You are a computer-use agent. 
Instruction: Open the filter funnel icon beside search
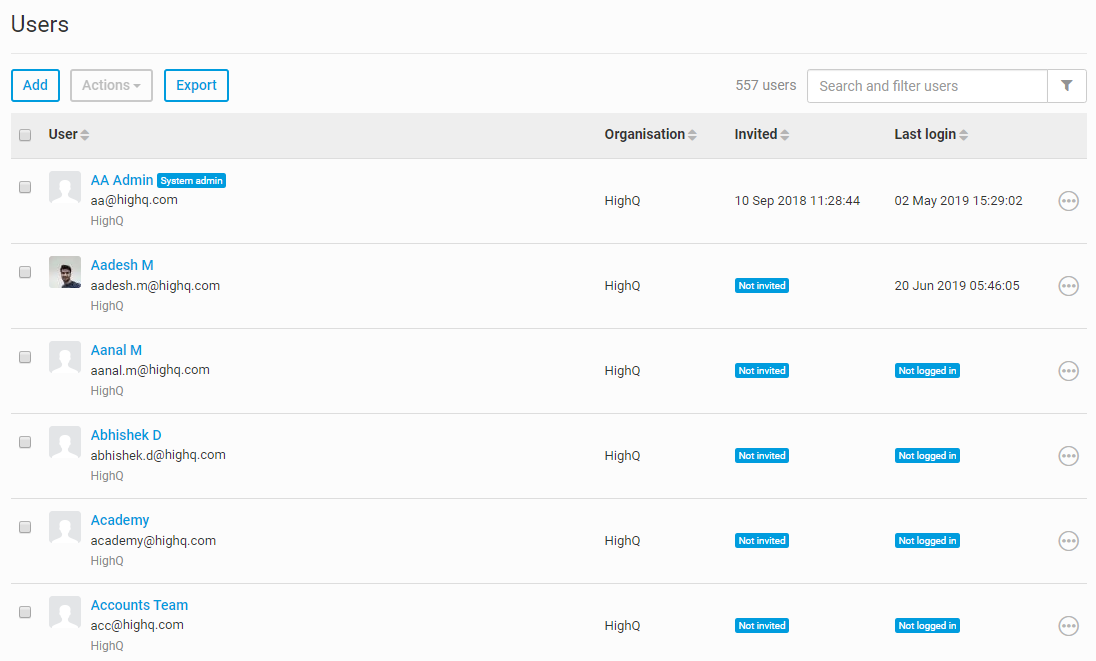point(1067,86)
